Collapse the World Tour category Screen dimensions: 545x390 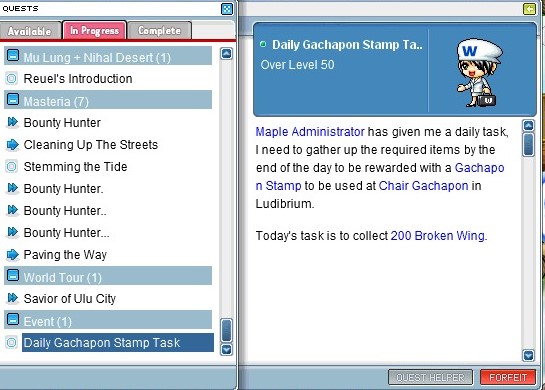click(x=13, y=275)
